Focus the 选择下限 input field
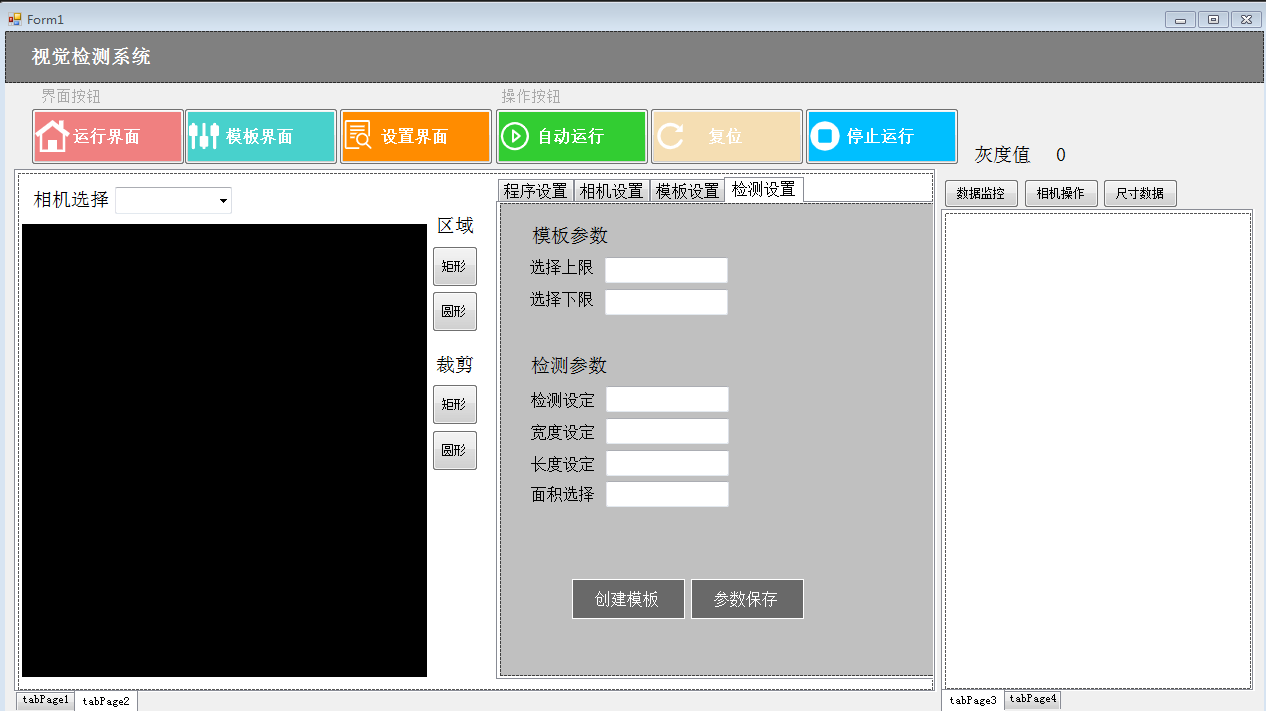The image size is (1266, 711). coord(666,302)
